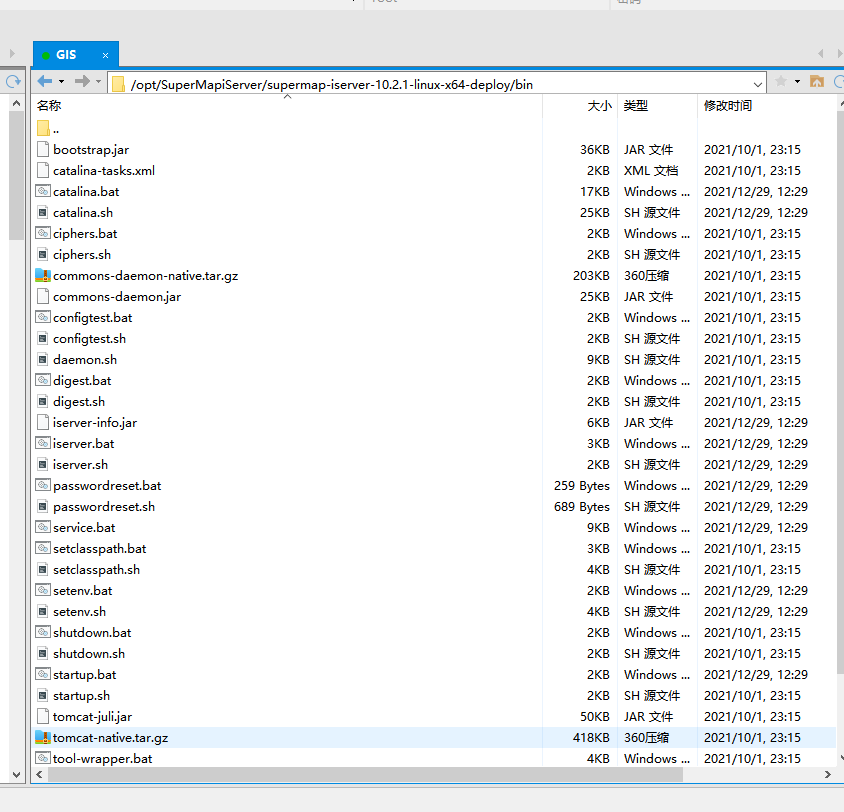Sort by 大小 column header
This screenshot has height=812, width=844.
pos(599,105)
